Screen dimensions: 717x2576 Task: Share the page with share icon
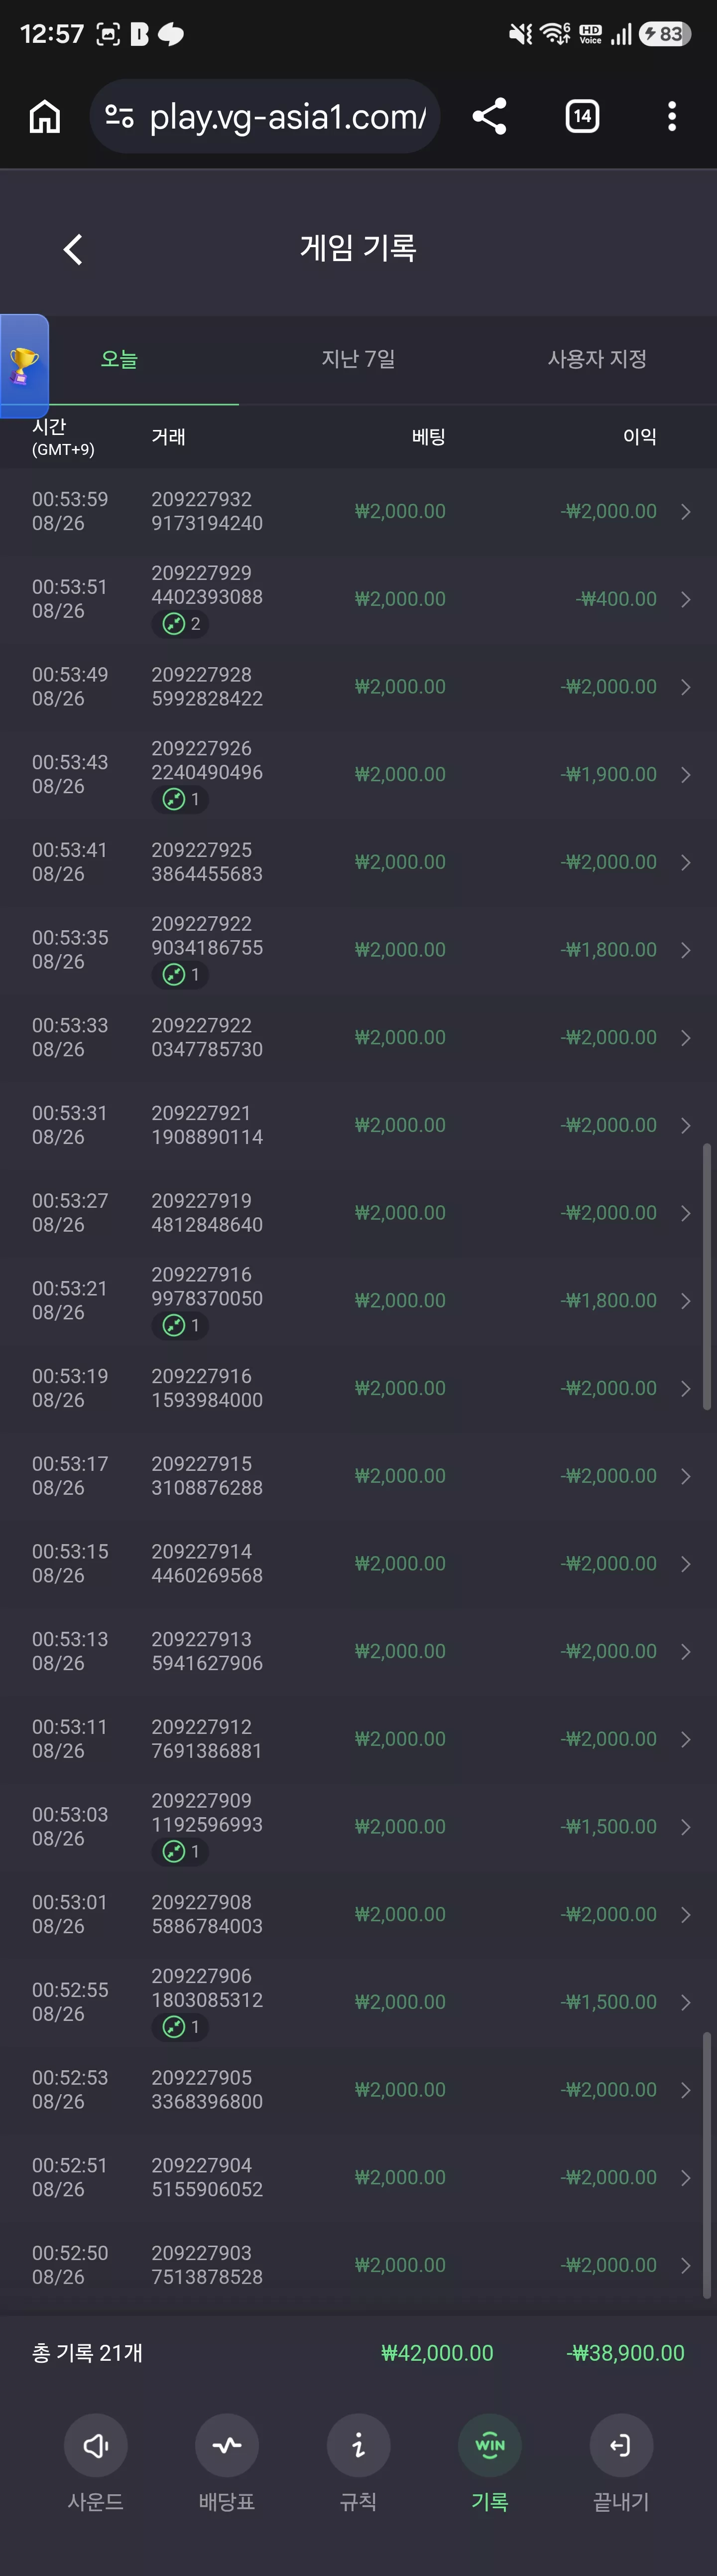tap(489, 117)
